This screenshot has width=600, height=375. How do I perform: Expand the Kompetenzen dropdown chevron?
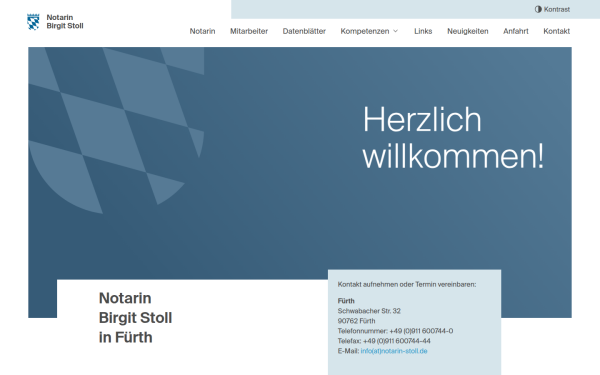(396, 31)
